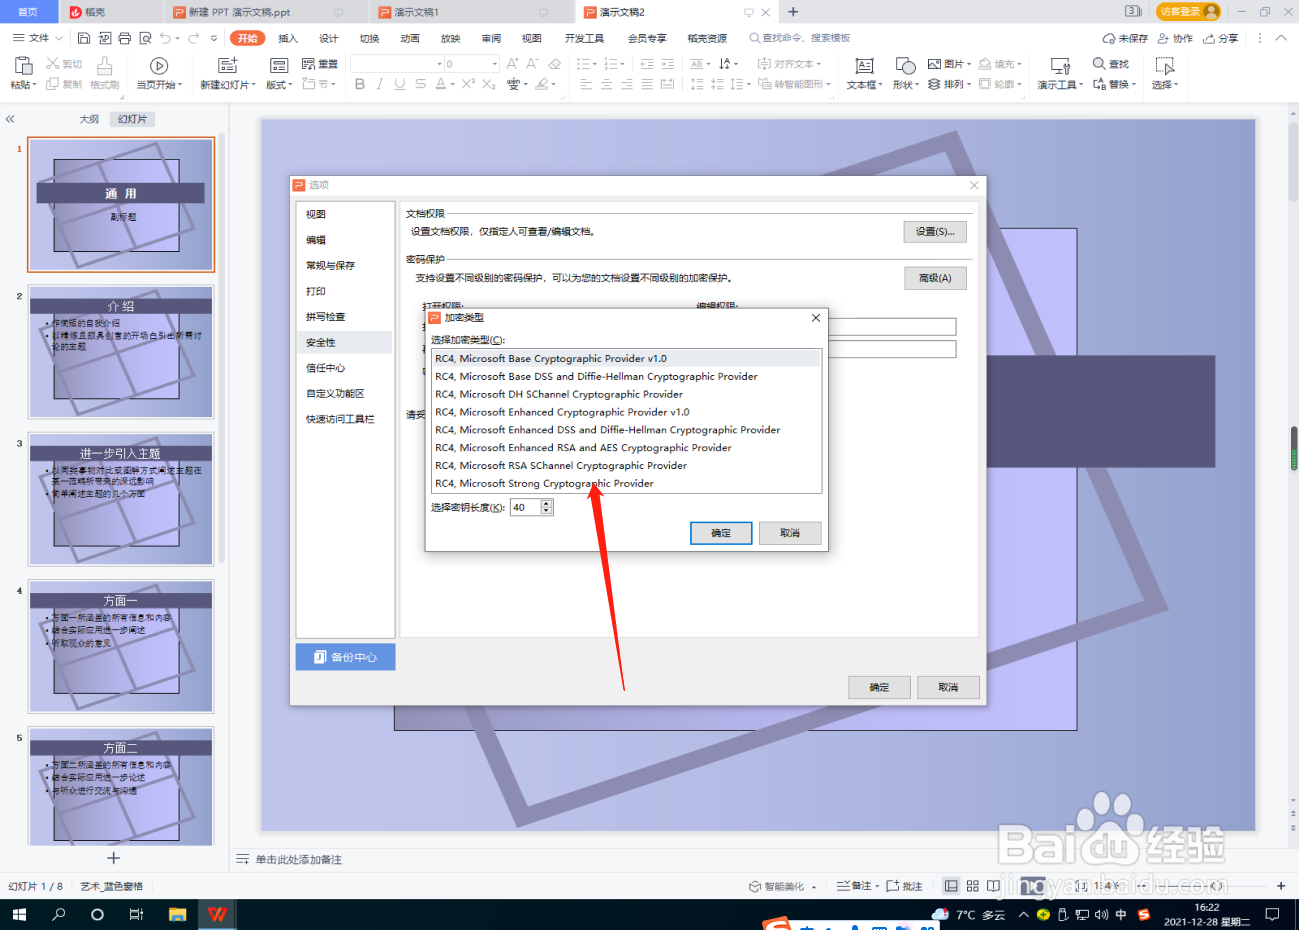This screenshot has width=1299, height=930.
Task: Click the 设置(S)... button
Action: coord(935,231)
